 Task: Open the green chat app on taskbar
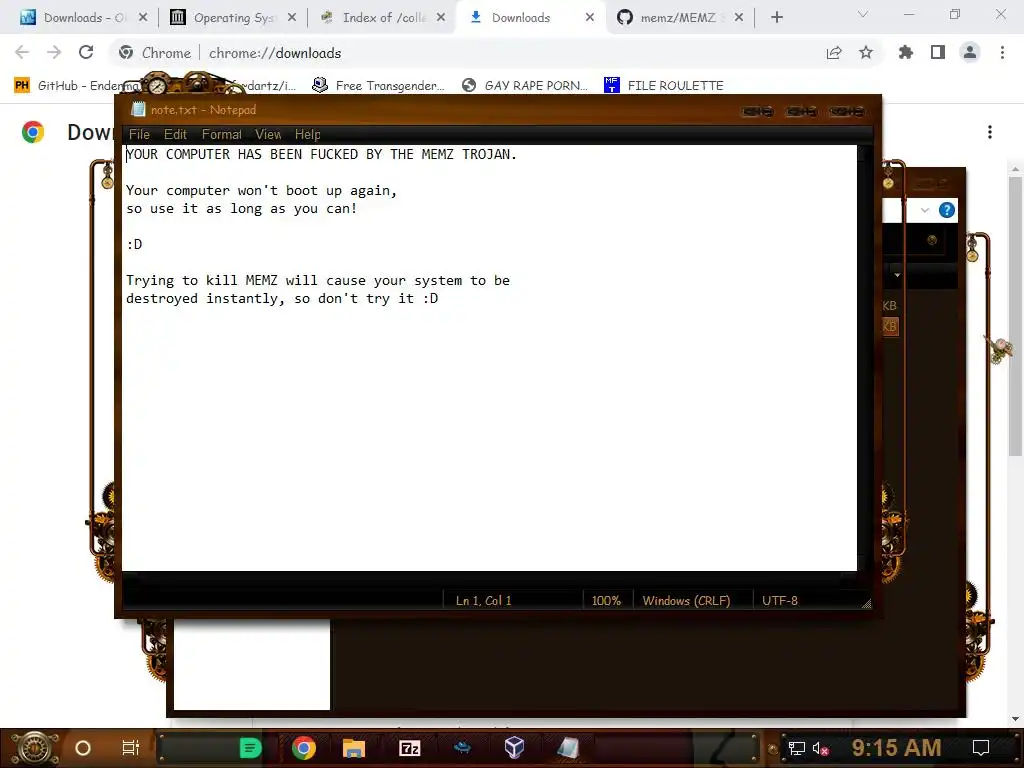coord(250,748)
